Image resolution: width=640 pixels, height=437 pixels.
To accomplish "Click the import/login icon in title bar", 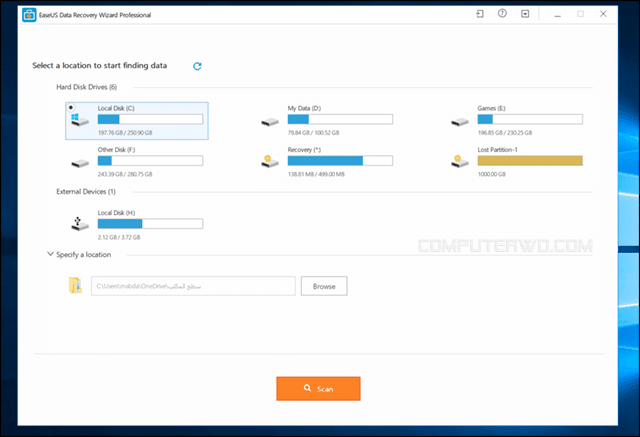I will (480, 14).
